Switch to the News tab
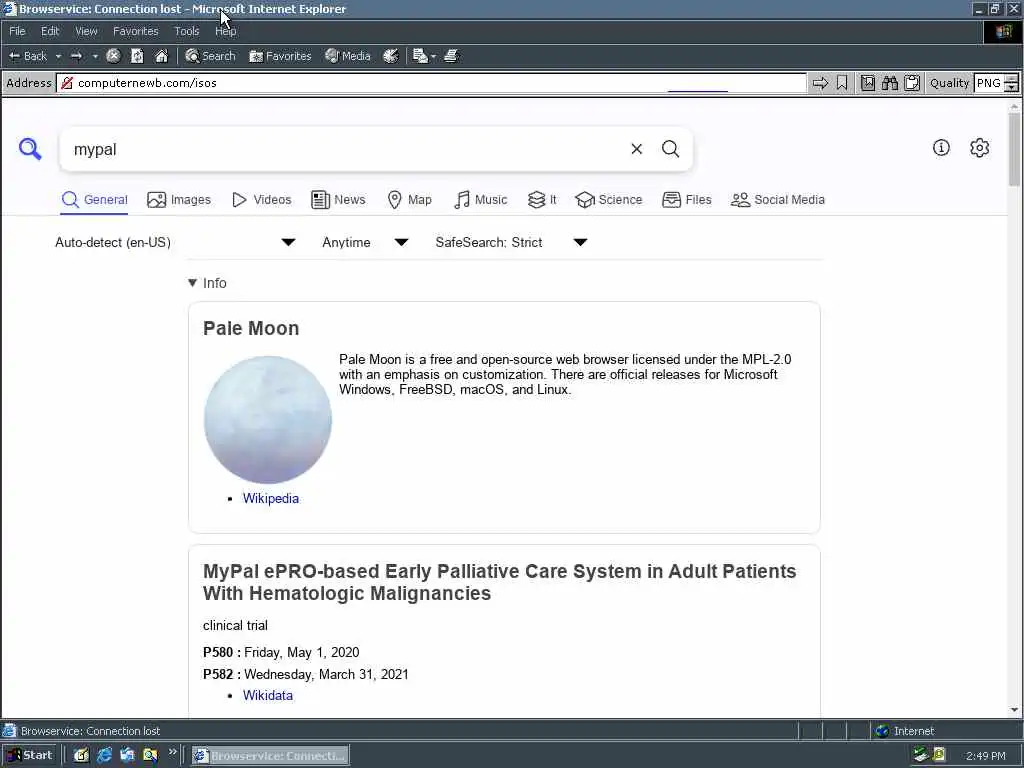This screenshot has height=768, width=1024. tap(338, 200)
